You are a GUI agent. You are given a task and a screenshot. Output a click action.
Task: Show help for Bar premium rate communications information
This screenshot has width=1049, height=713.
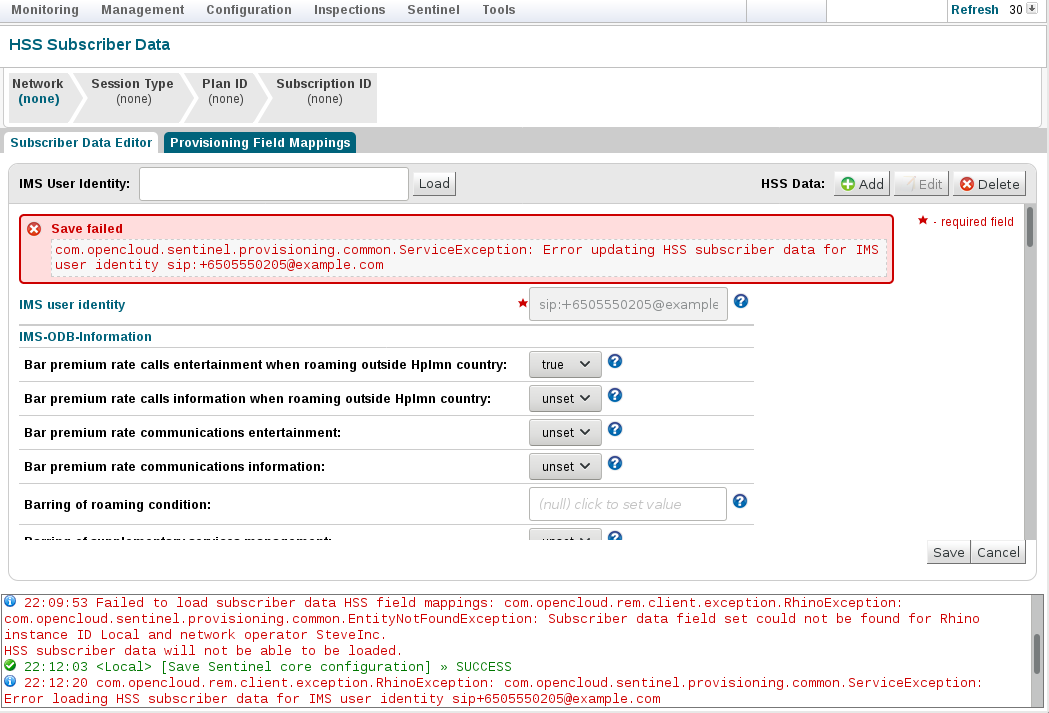click(x=615, y=464)
